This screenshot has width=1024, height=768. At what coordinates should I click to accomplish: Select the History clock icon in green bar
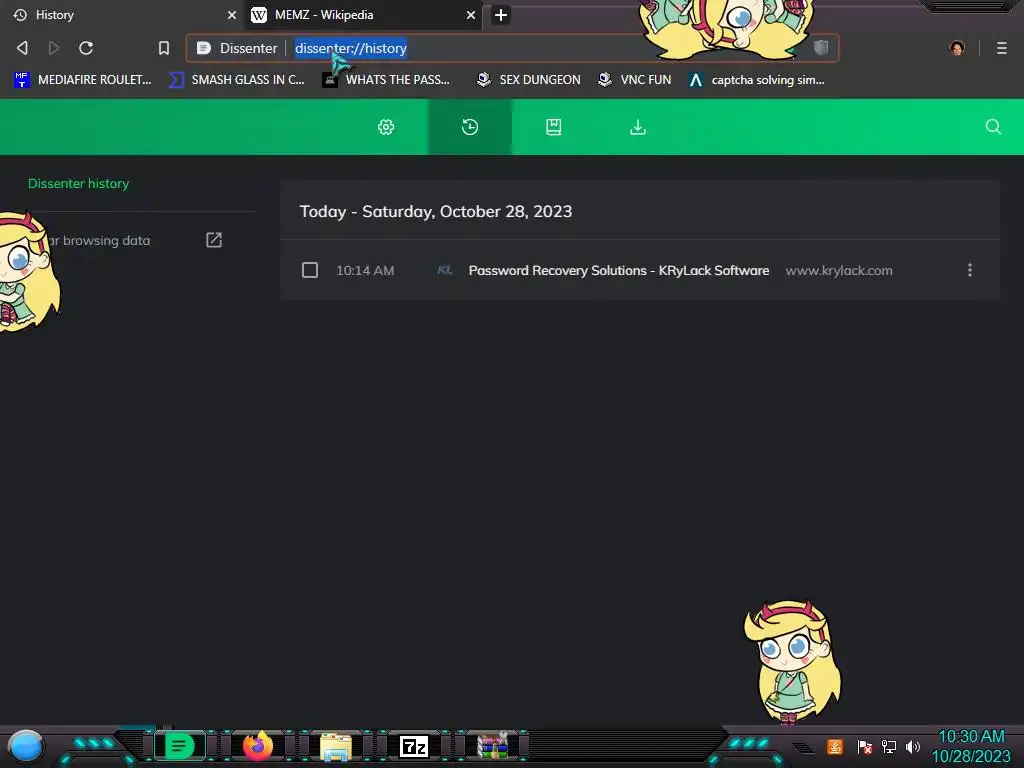pyautogui.click(x=470, y=127)
